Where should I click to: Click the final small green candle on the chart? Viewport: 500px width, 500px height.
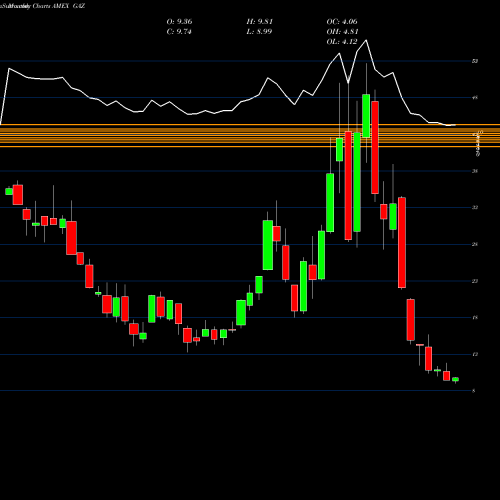click(x=455, y=379)
